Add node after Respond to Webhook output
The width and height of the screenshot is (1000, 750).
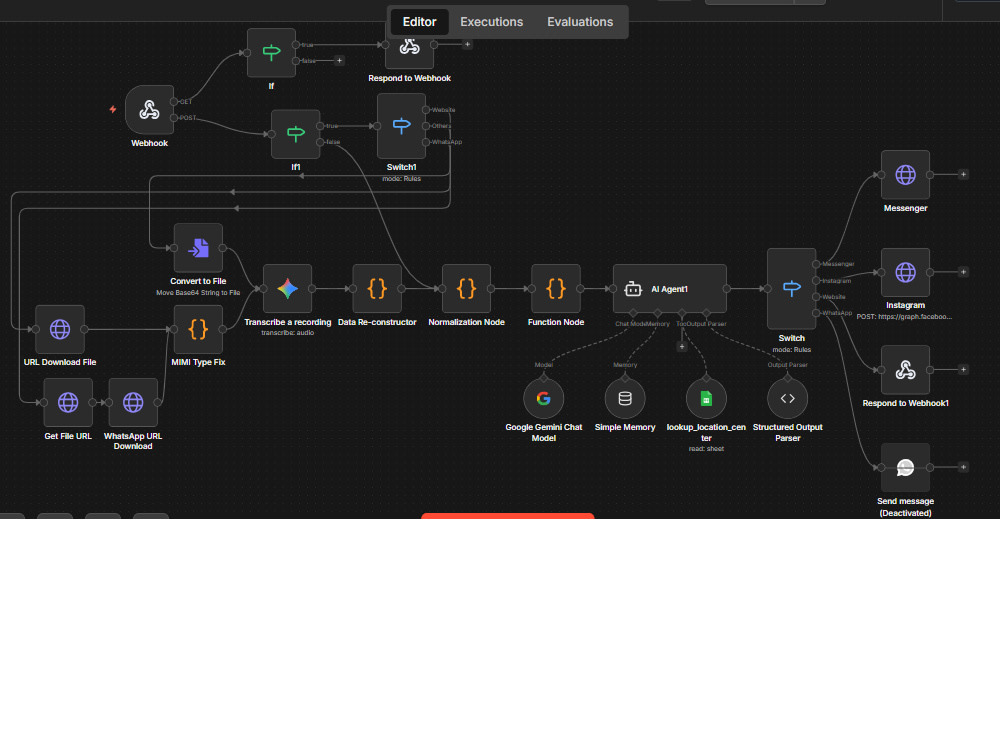[x=467, y=45]
